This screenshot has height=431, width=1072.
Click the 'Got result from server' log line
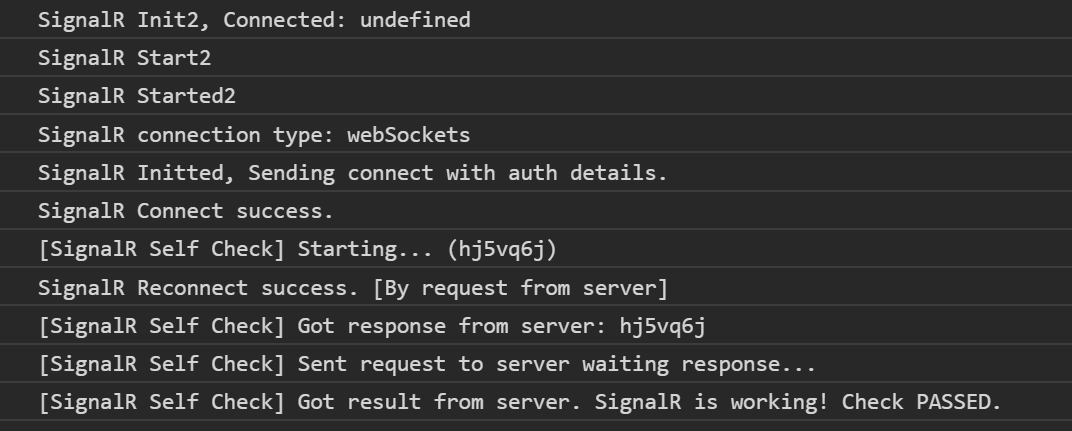click(x=520, y=403)
